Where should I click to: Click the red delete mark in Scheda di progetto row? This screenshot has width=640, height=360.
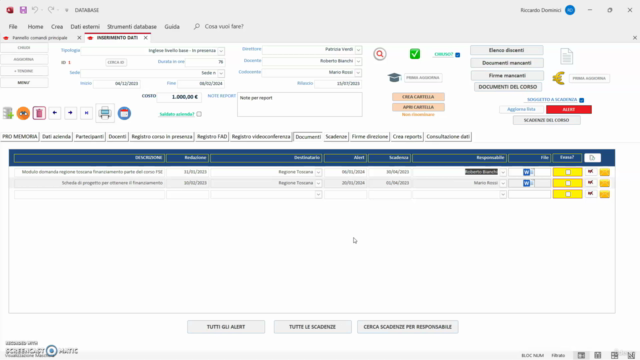[x=591, y=183]
